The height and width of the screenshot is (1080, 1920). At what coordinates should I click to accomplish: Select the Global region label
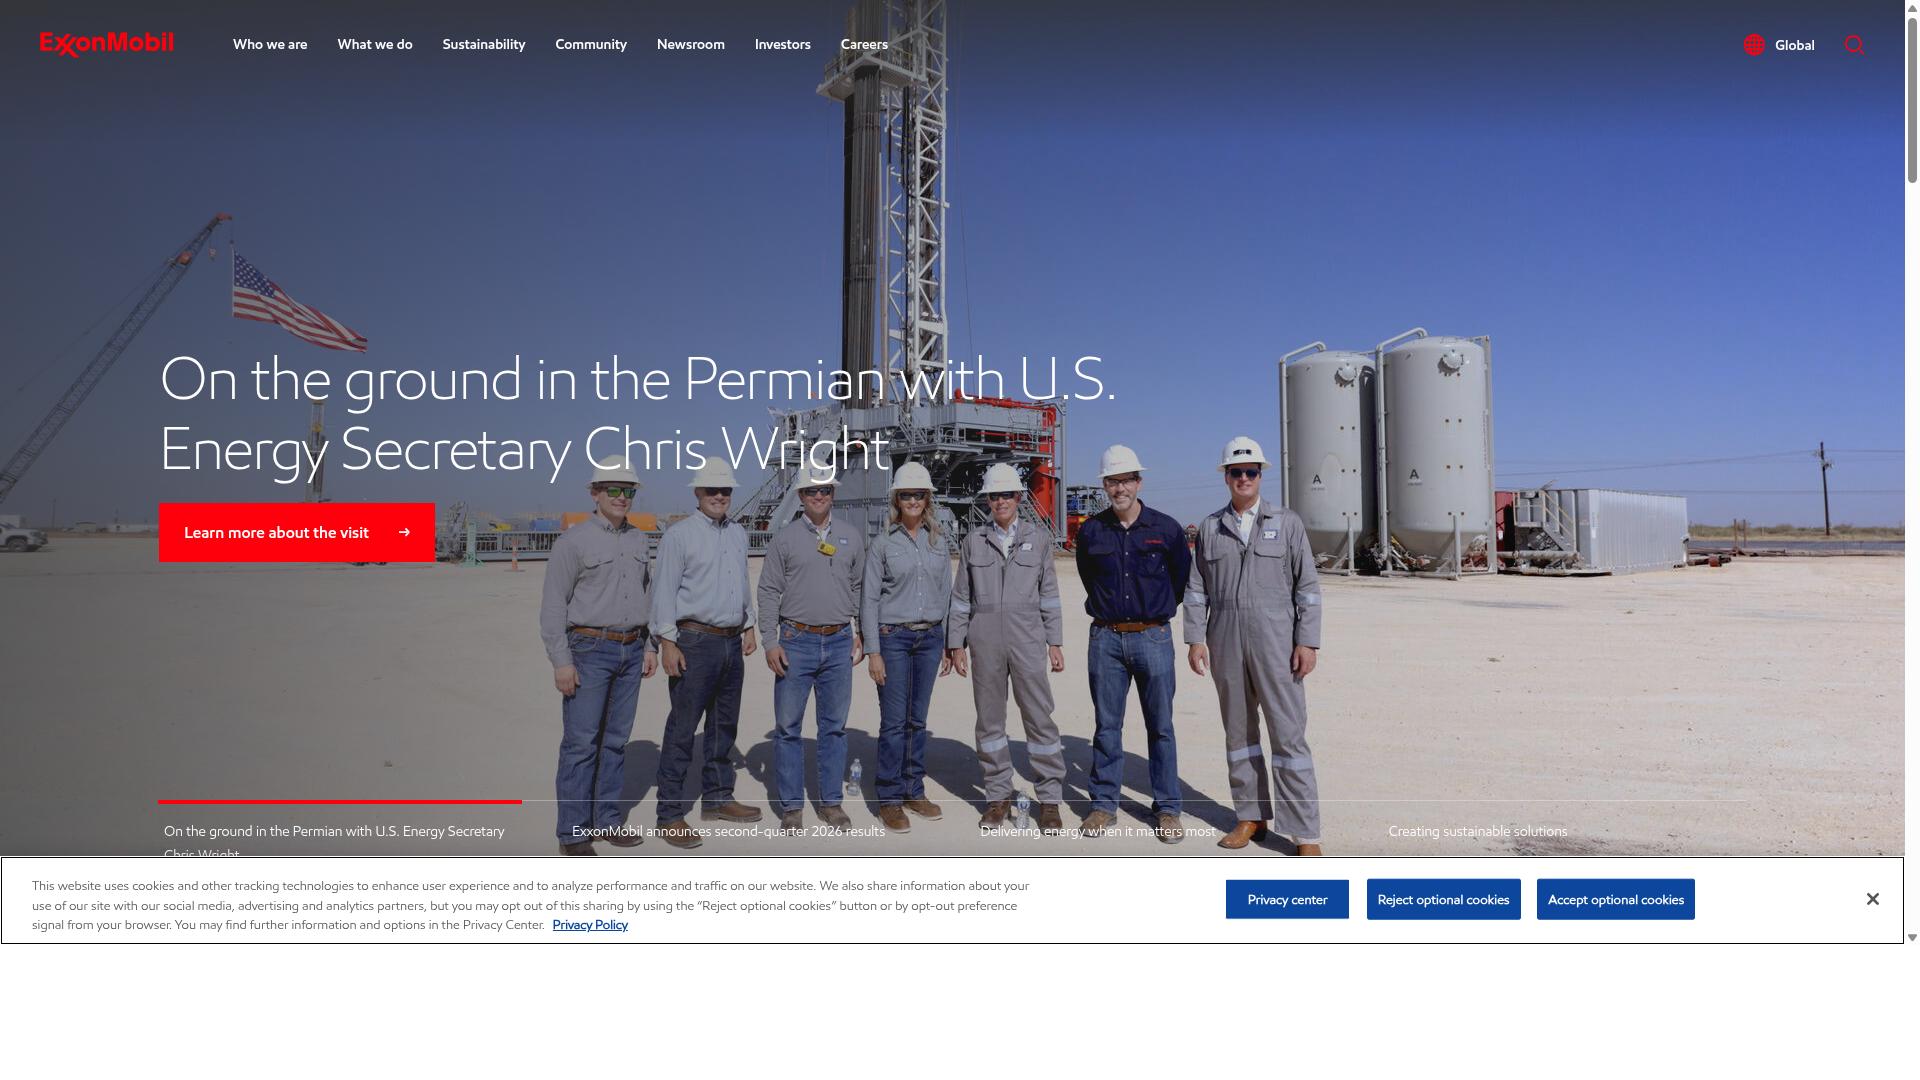coord(1794,45)
